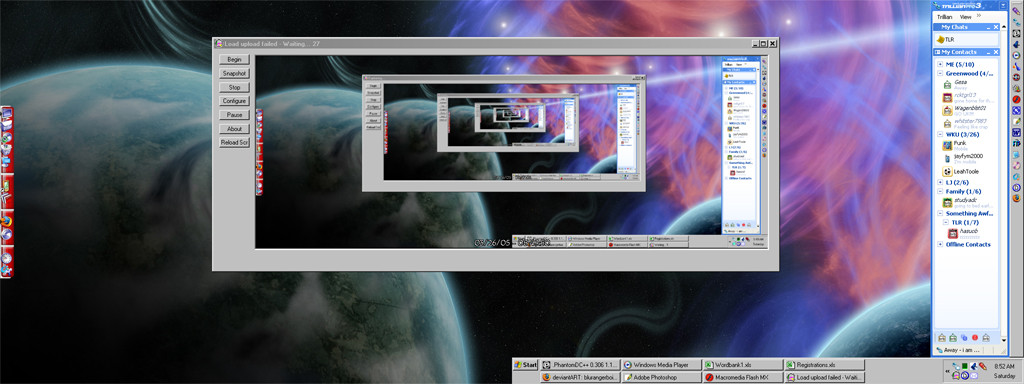Click the Configure button
Image resolution: width=1024 pixels, height=384 pixels.
[x=234, y=101]
